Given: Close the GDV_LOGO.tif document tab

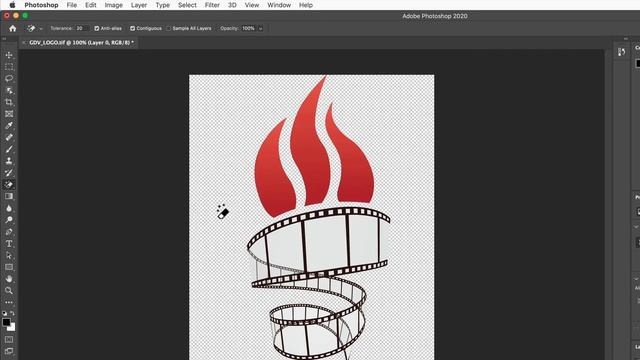Looking at the screenshot, I should pos(24,42).
